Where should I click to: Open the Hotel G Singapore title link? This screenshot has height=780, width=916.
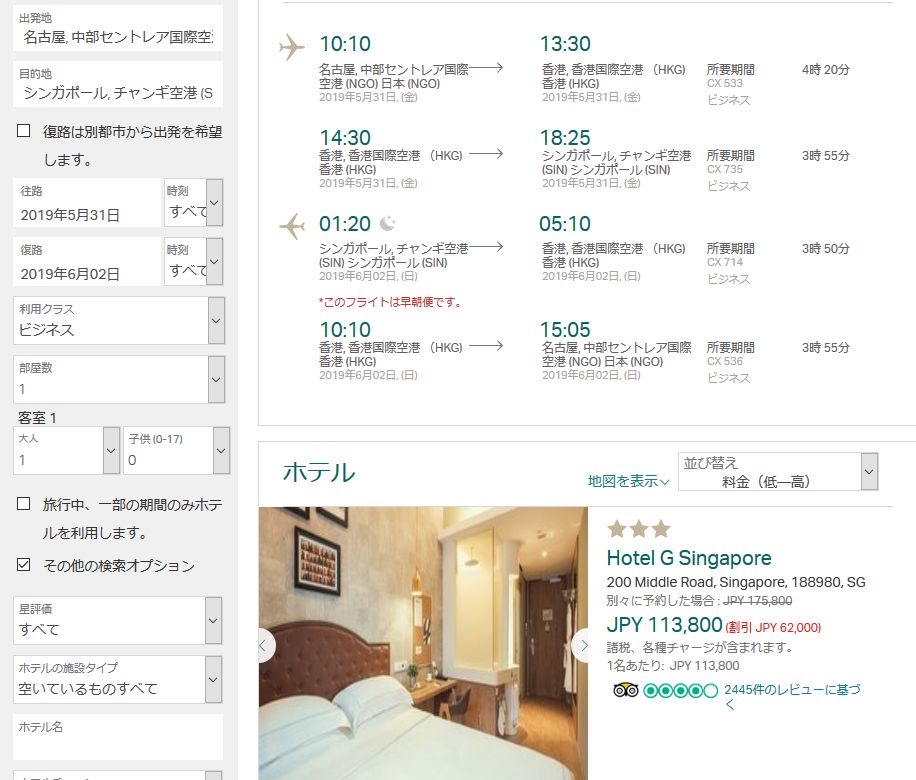(689, 558)
